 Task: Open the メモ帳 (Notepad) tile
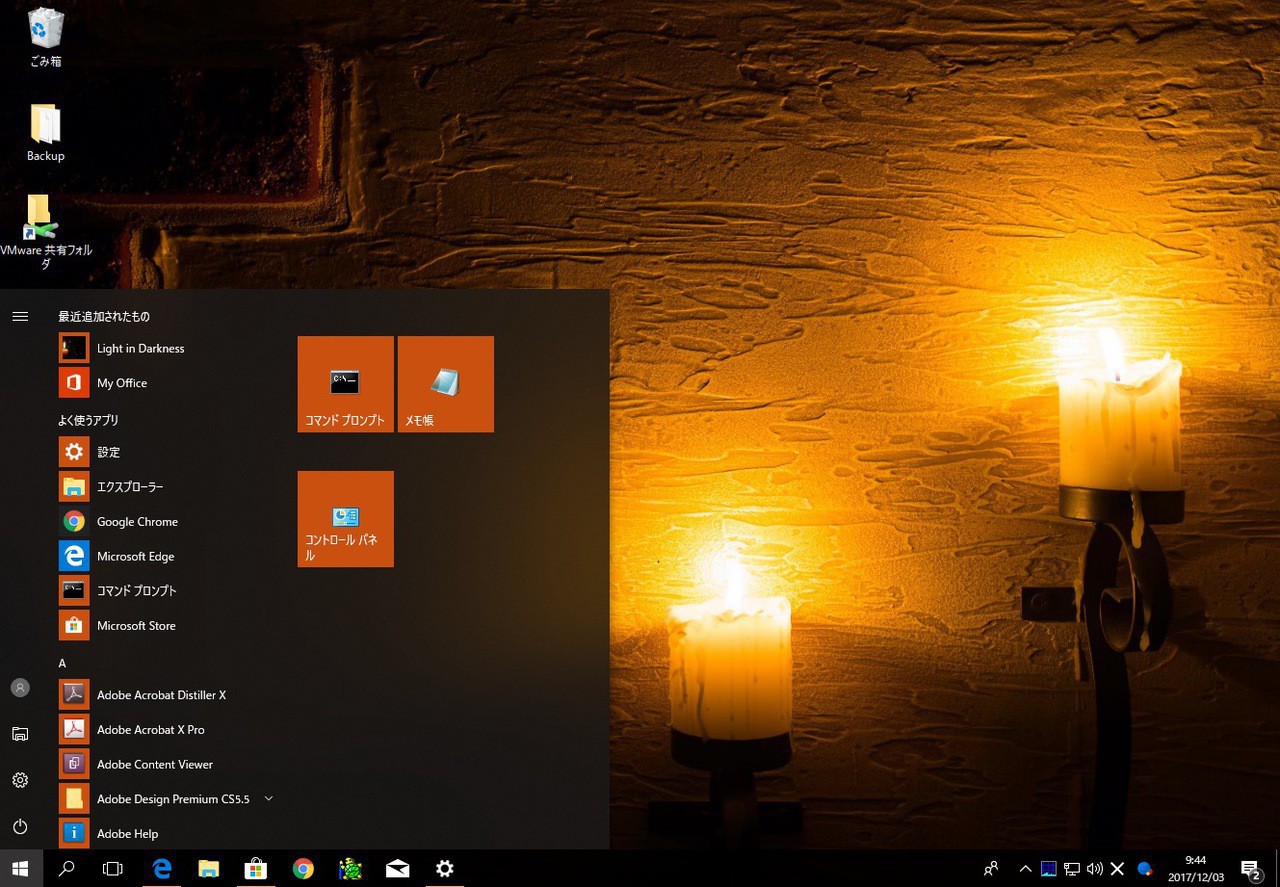[445, 384]
